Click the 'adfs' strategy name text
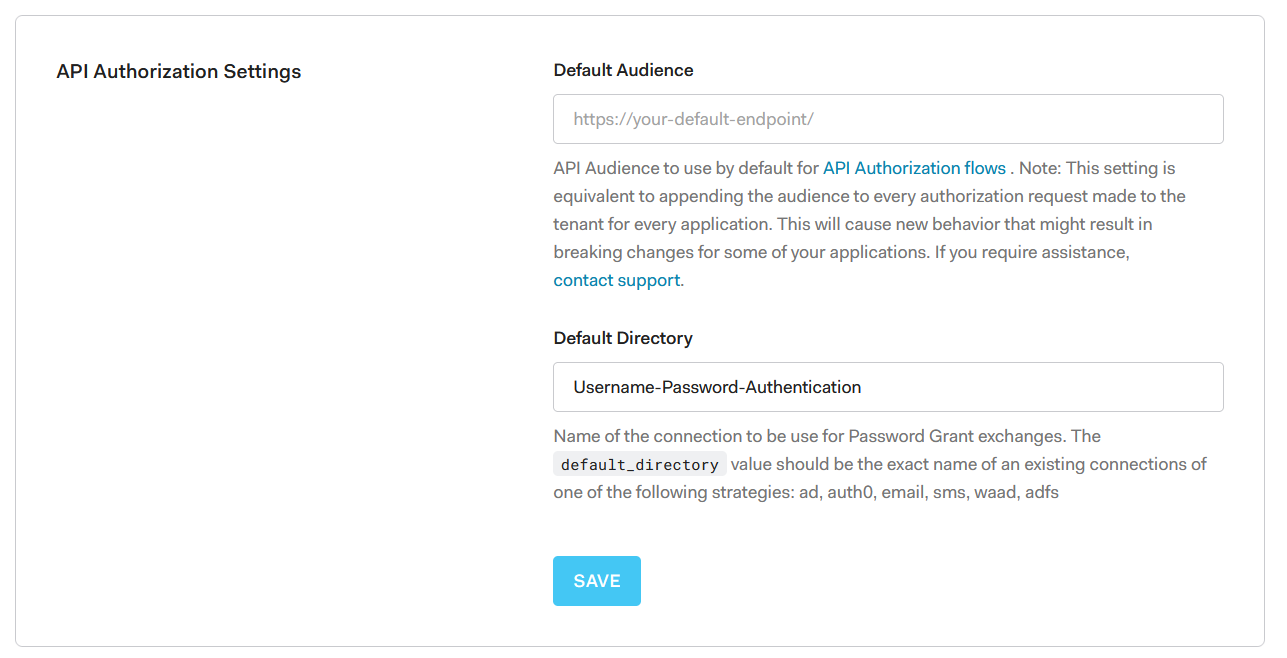The width and height of the screenshot is (1287, 658). (1042, 492)
